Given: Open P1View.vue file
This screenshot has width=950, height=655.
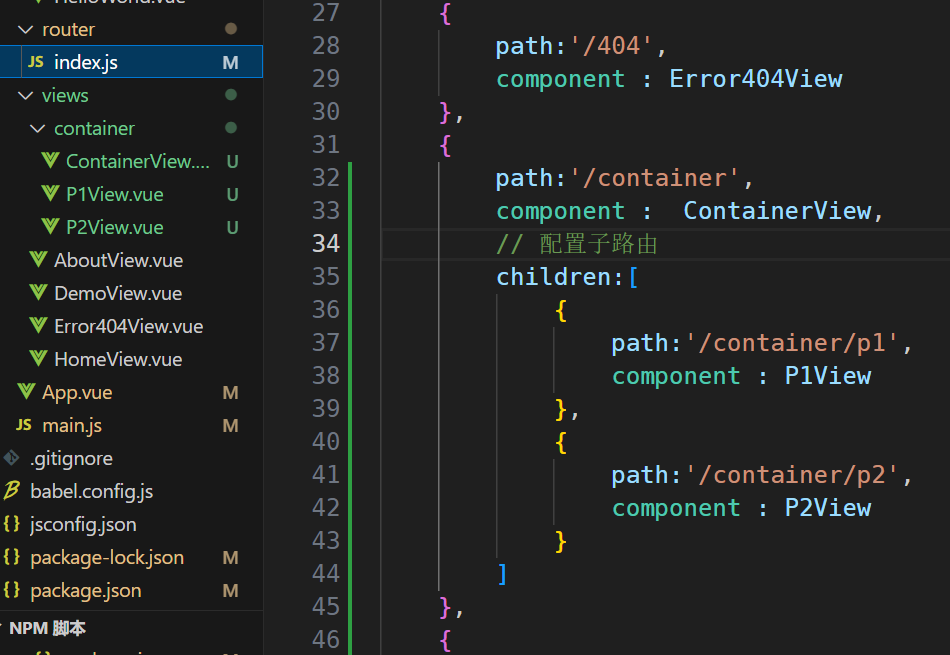Looking at the screenshot, I should pos(115,195).
